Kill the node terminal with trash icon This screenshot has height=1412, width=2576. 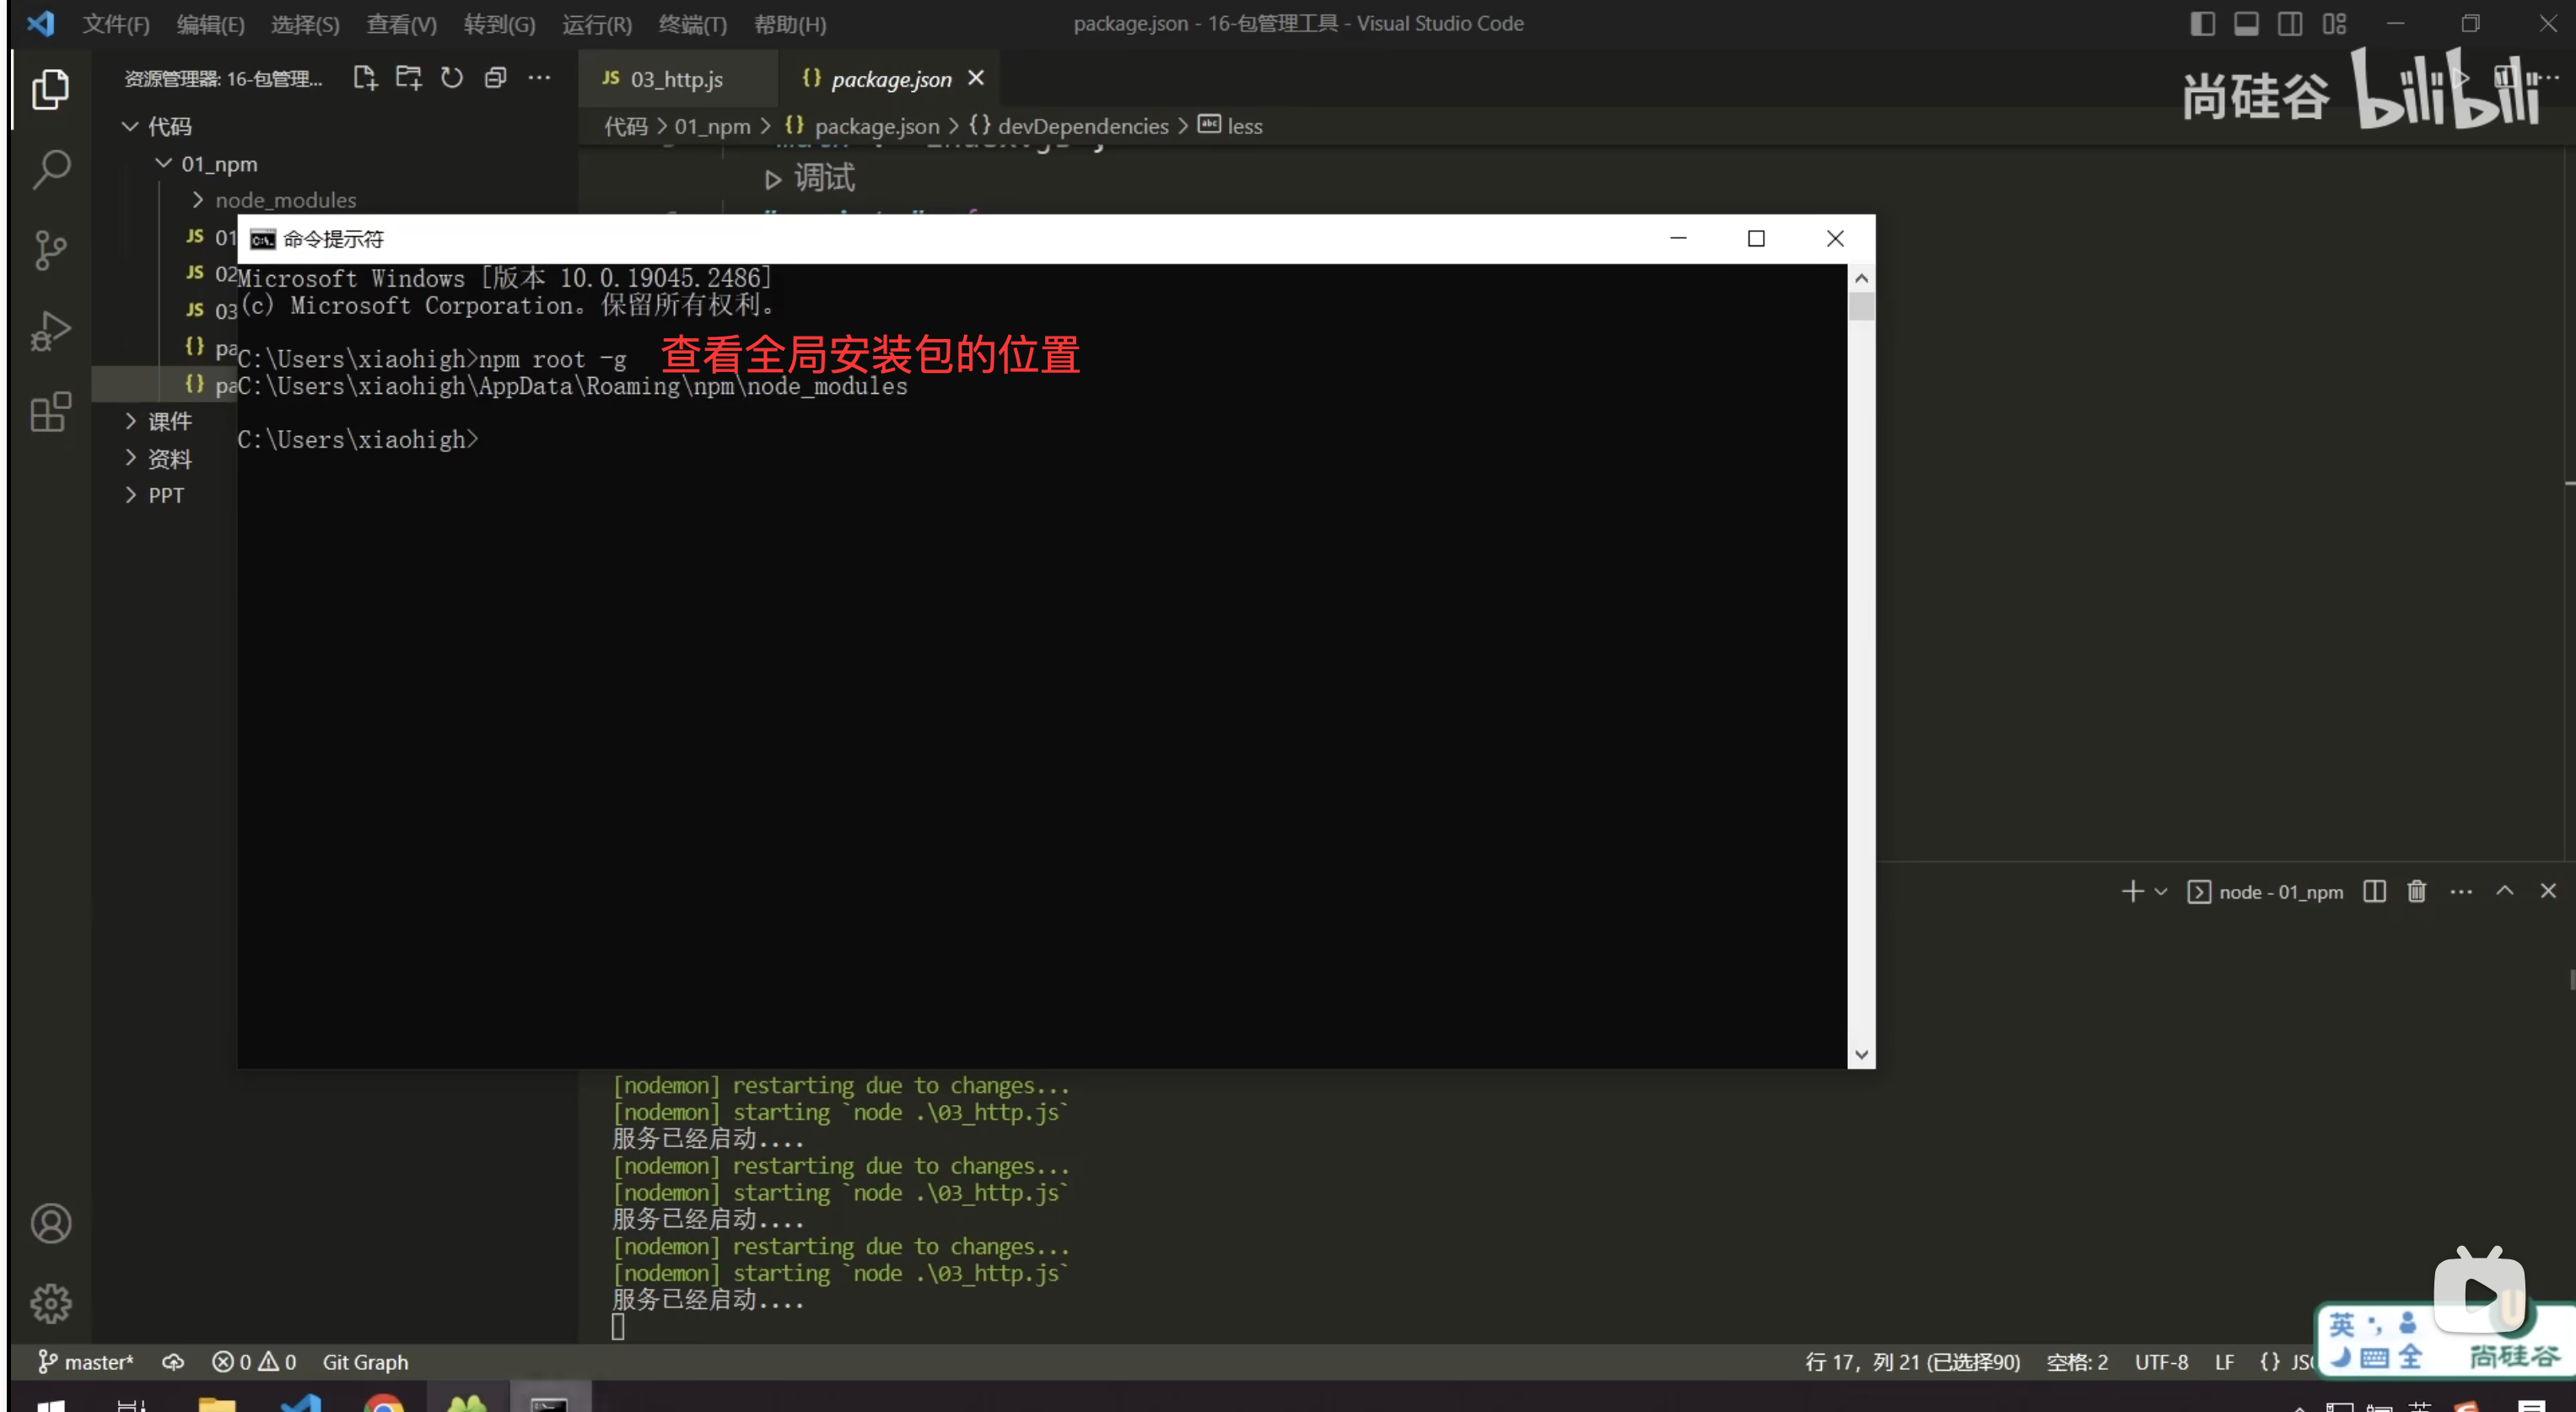click(x=2416, y=891)
